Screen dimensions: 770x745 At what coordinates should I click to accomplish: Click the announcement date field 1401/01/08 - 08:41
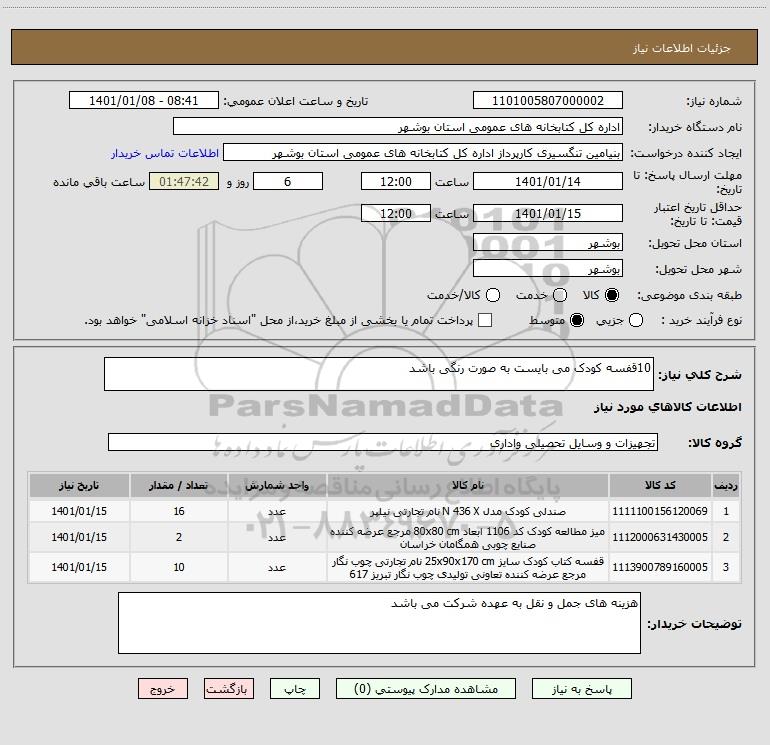point(143,101)
